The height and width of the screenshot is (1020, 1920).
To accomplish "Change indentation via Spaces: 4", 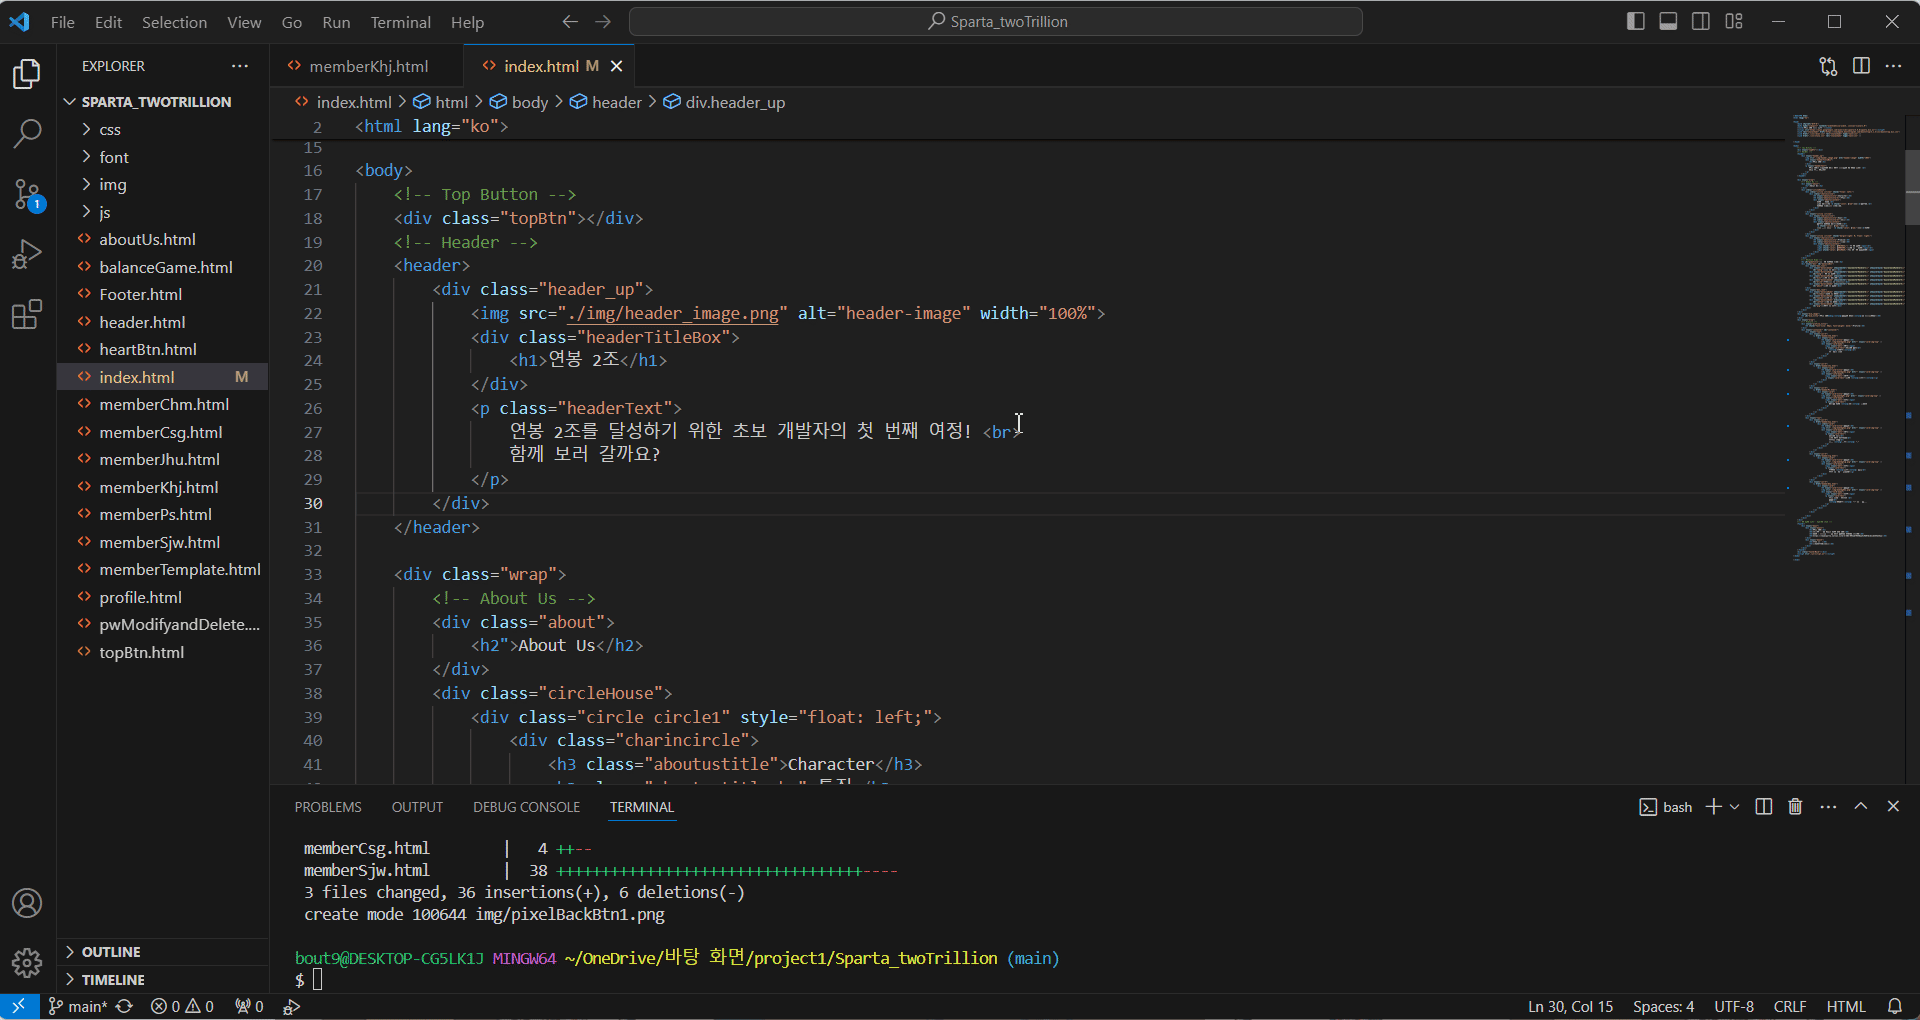I will (x=1663, y=1007).
